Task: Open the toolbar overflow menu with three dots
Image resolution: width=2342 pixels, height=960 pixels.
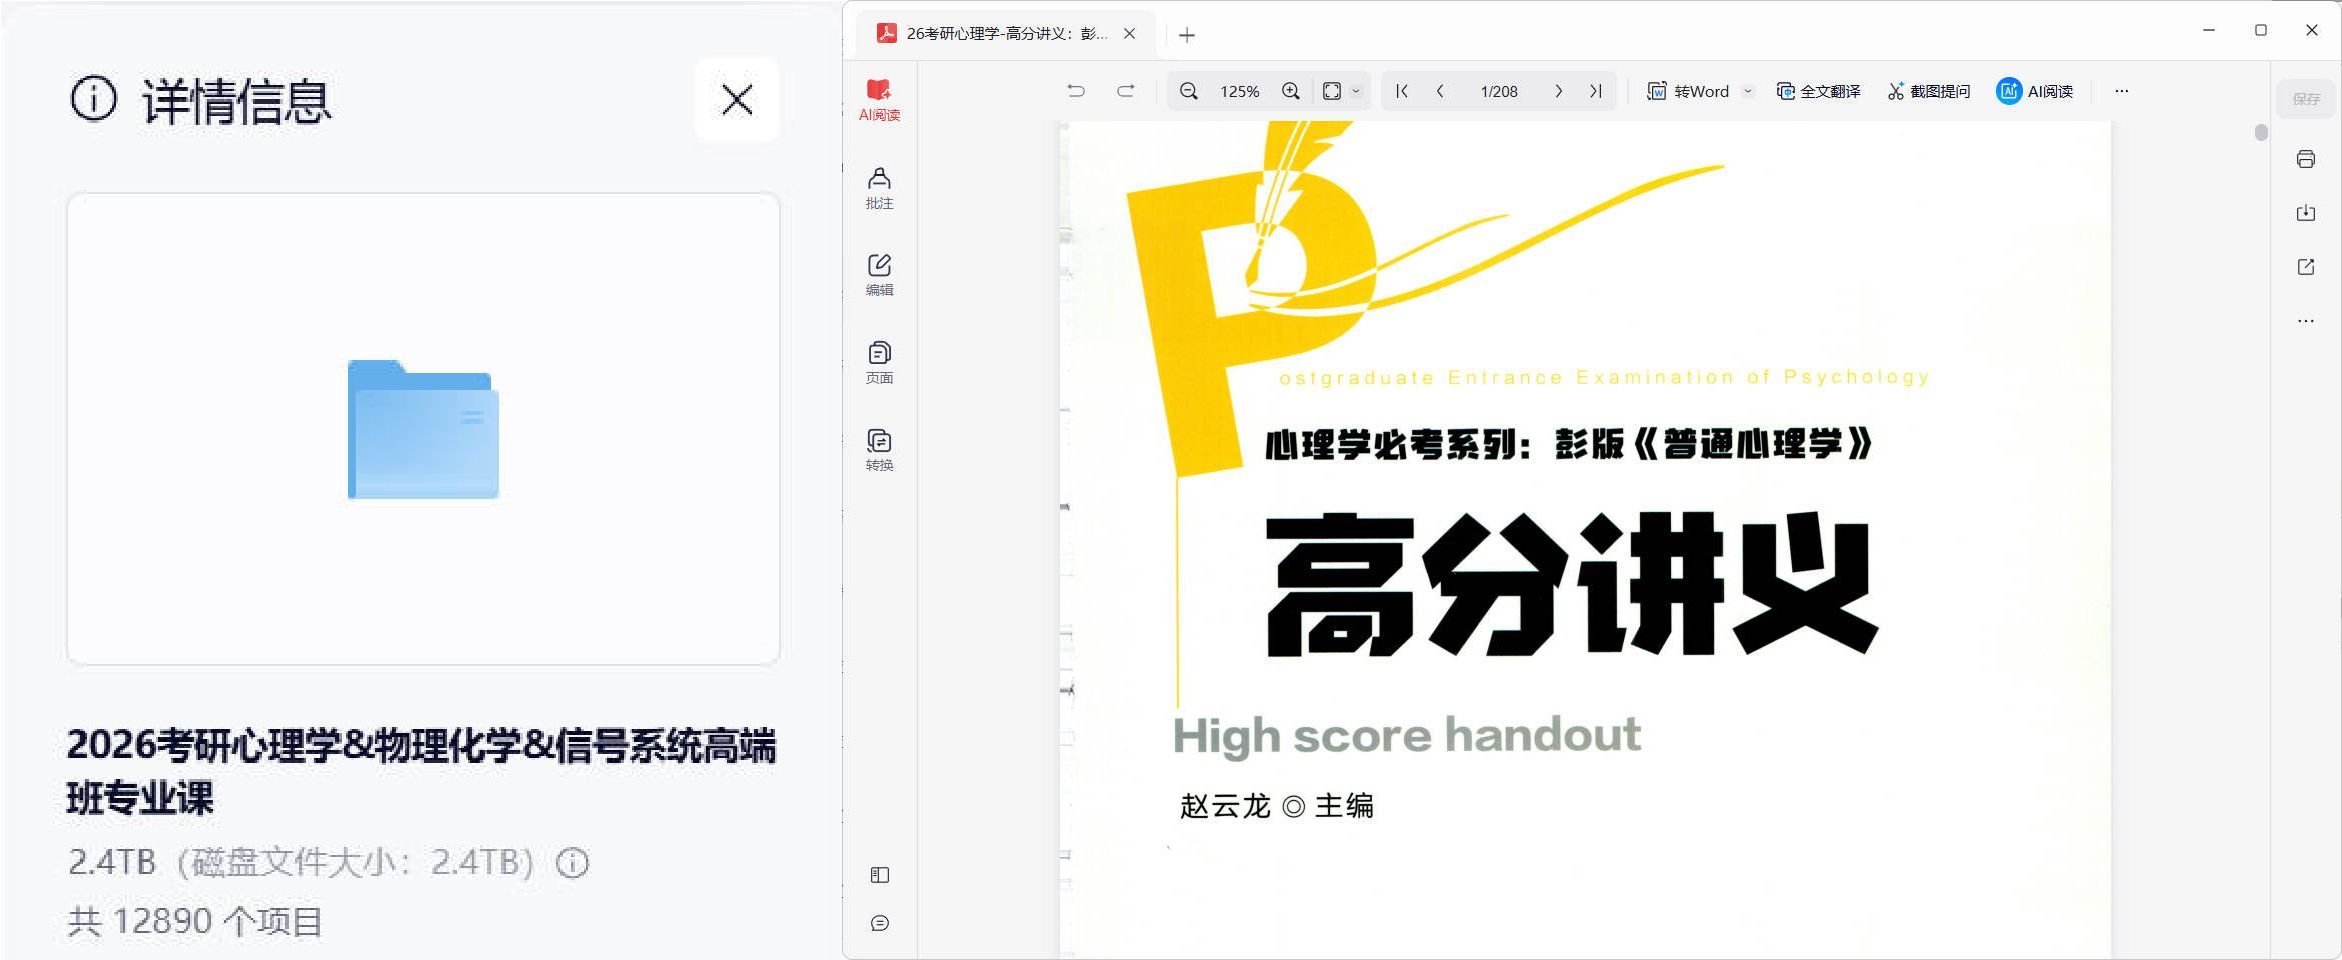Action: click(2122, 91)
